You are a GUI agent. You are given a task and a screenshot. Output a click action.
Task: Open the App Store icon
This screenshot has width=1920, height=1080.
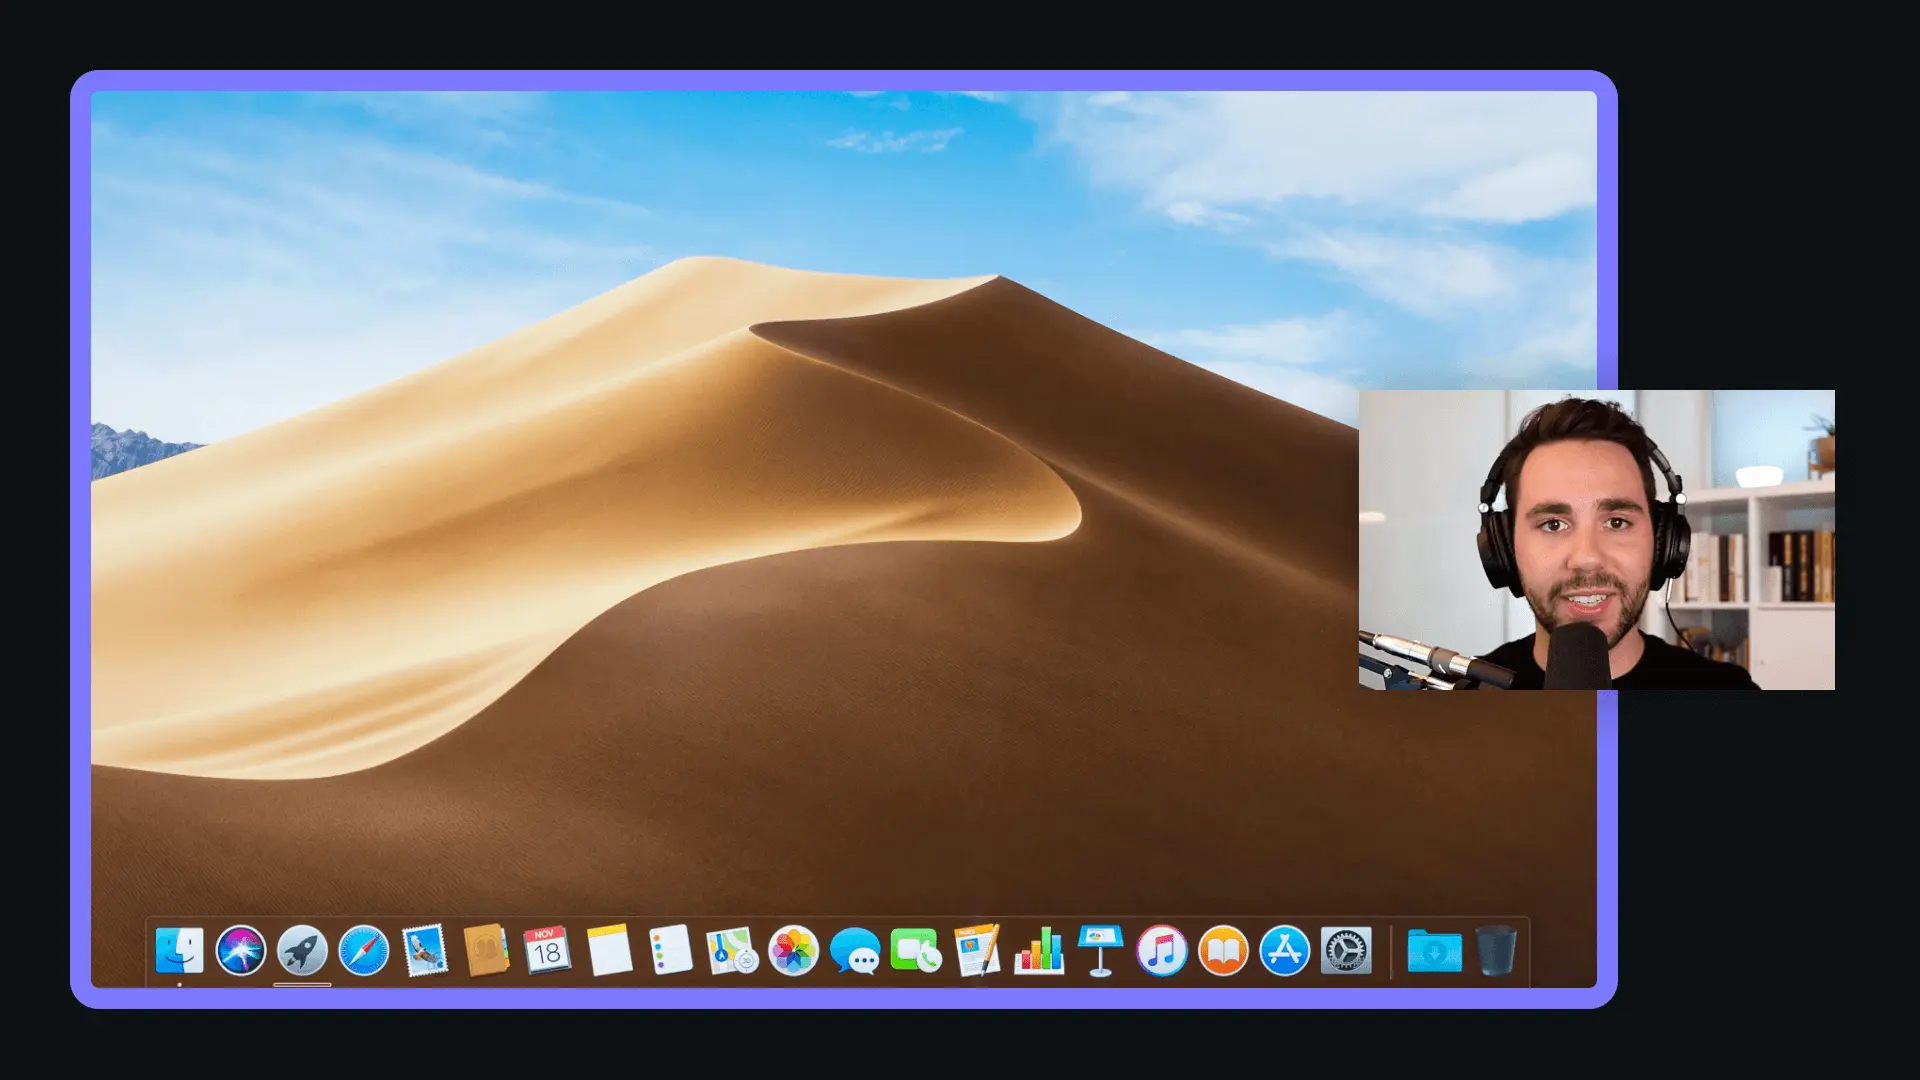pyautogui.click(x=1285, y=950)
